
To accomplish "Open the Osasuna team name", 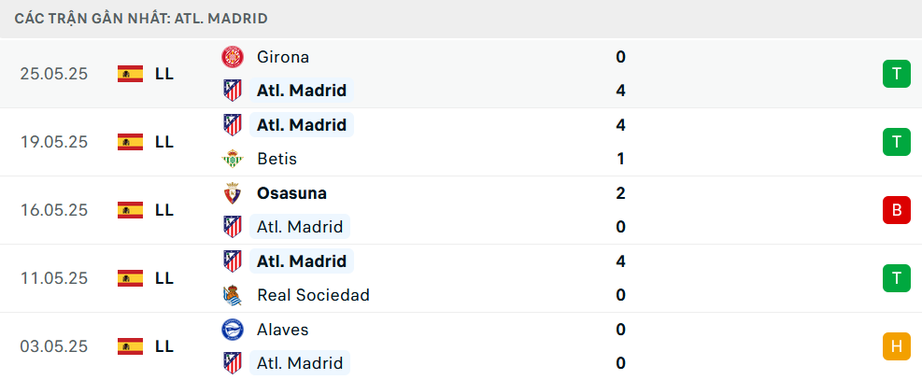I will tap(292, 193).
